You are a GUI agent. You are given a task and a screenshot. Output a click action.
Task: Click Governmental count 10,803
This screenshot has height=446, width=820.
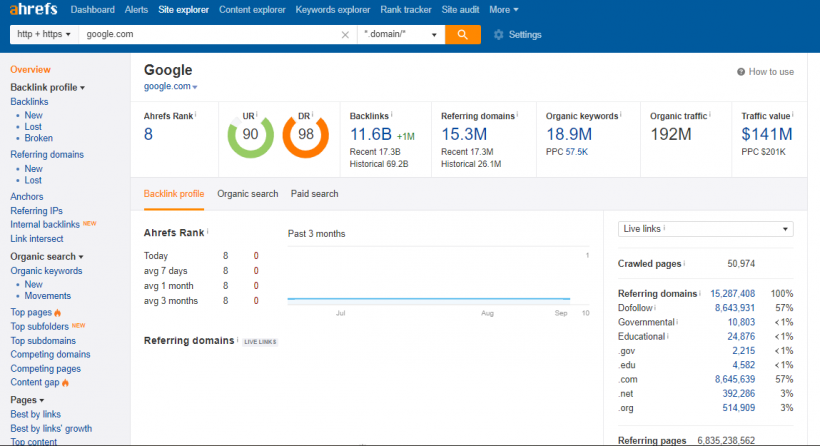point(741,322)
